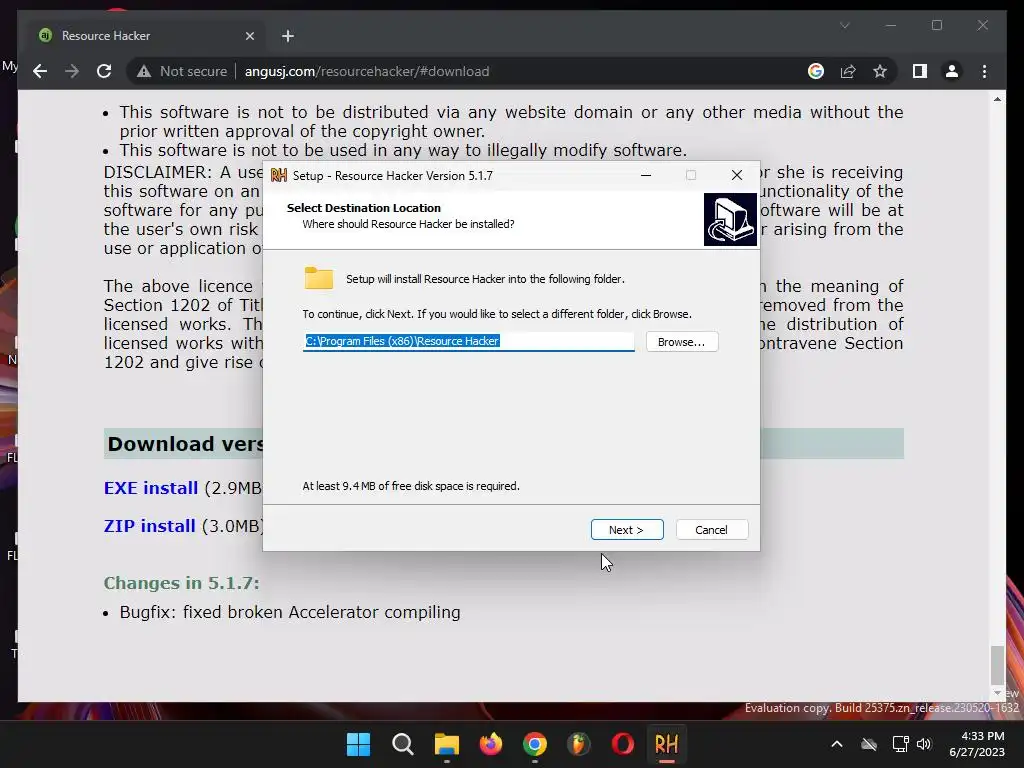Image resolution: width=1024 pixels, height=768 pixels.
Task: Open File Explorer from taskbar
Action: pos(447,744)
